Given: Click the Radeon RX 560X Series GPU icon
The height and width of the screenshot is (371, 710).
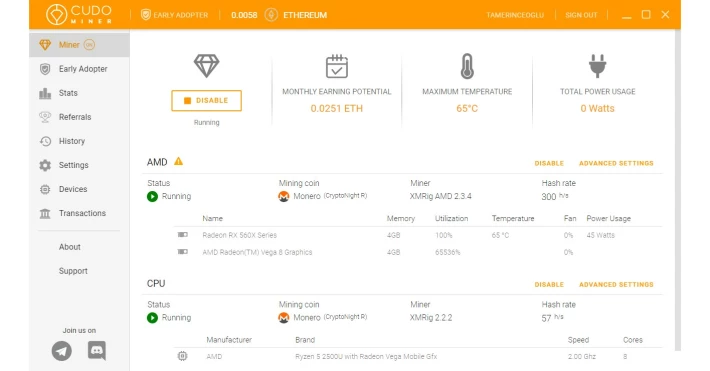Looking at the screenshot, I should click(x=182, y=235).
